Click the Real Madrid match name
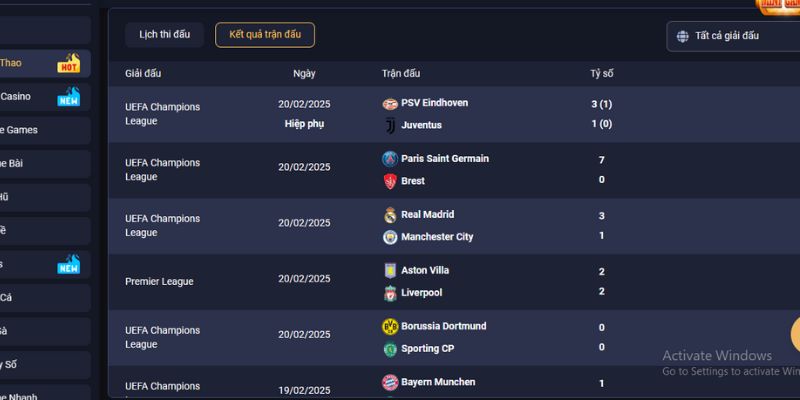The height and width of the screenshot is (400, 800). click(428, 215)
